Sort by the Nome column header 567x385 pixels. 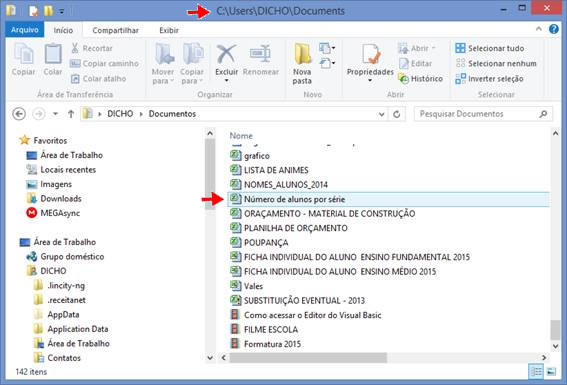click(x=241, y=136)
